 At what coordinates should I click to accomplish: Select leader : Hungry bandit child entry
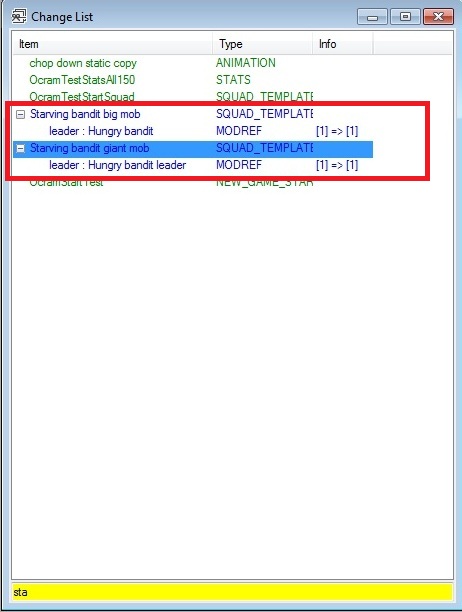point(101,131)
